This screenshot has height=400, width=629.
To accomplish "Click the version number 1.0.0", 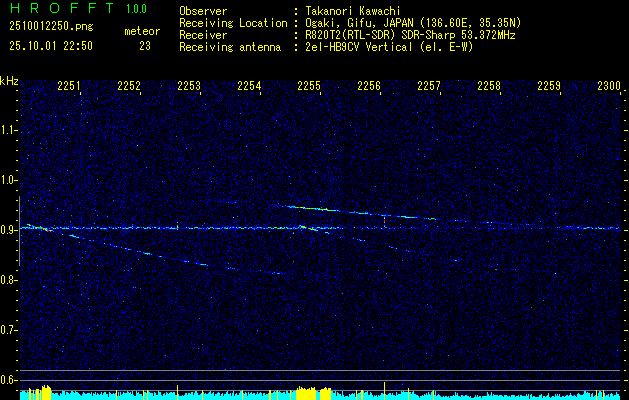I will click(x=136, y=8).
